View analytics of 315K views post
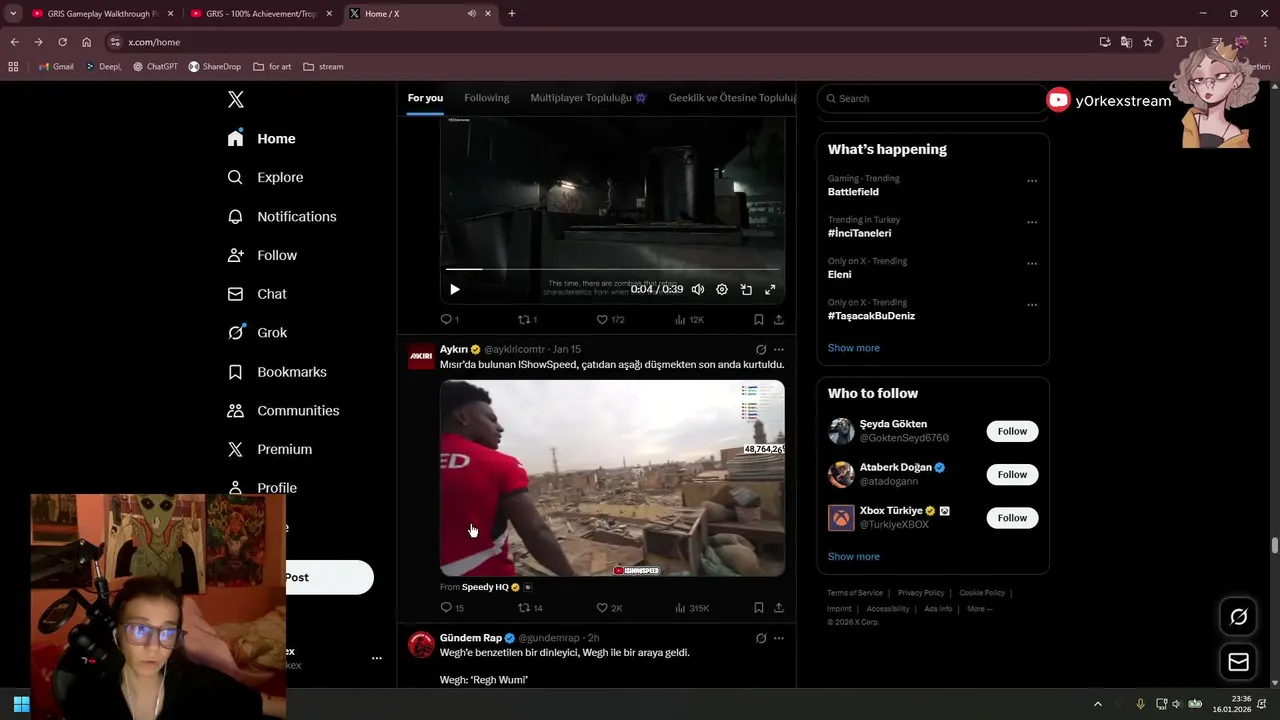 (x=691, y=607)
